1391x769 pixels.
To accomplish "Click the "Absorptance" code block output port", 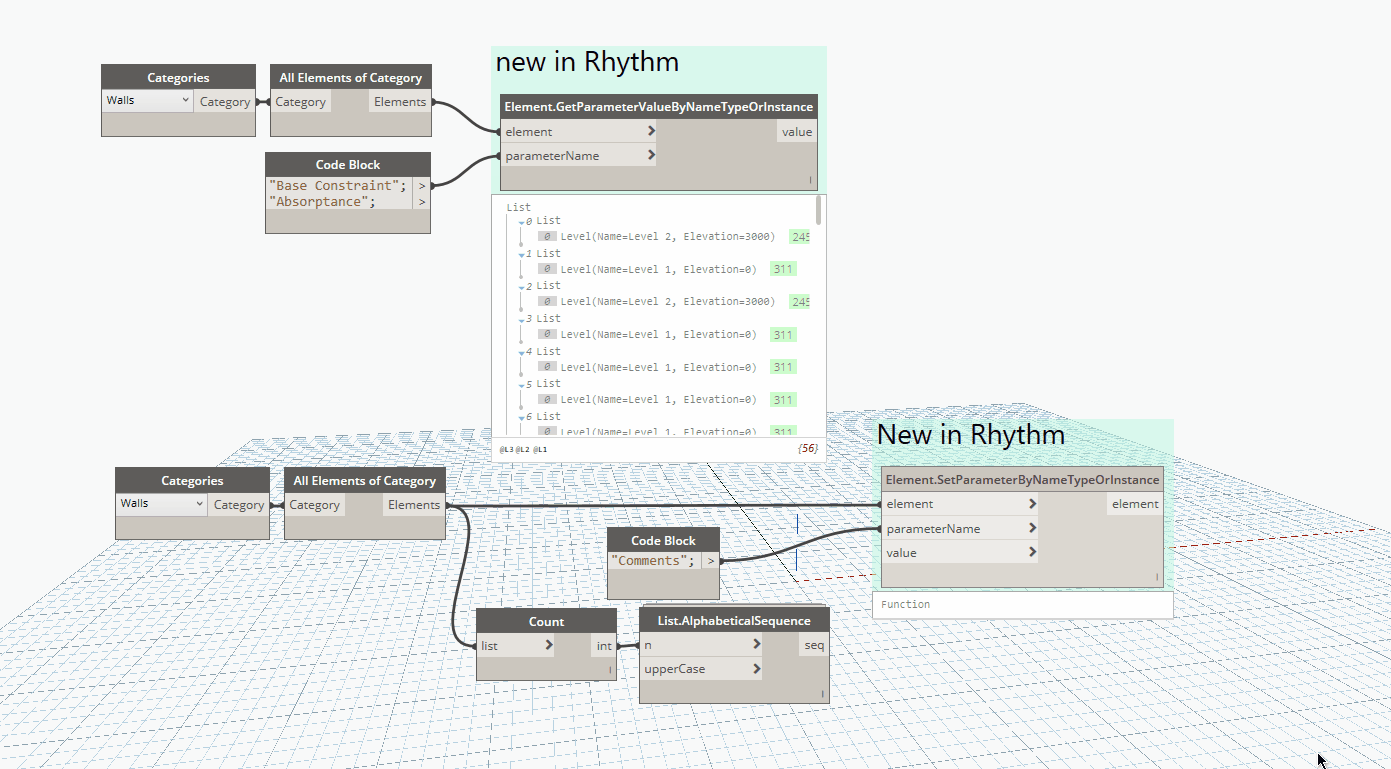I will click(421, 202).
